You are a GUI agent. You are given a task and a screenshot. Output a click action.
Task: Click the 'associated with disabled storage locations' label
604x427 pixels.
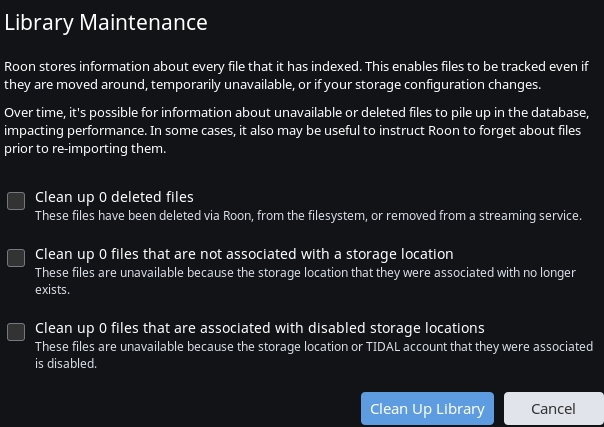(x=260, y=328)
